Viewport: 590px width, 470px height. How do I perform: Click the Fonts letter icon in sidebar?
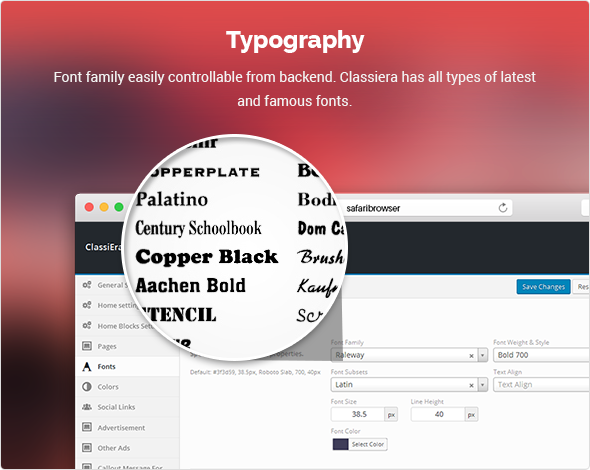coord(87,367)
